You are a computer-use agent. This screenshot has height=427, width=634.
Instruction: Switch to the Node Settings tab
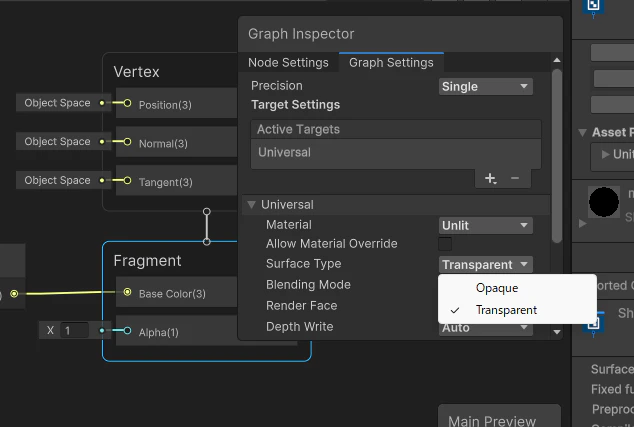pos(288,63)
